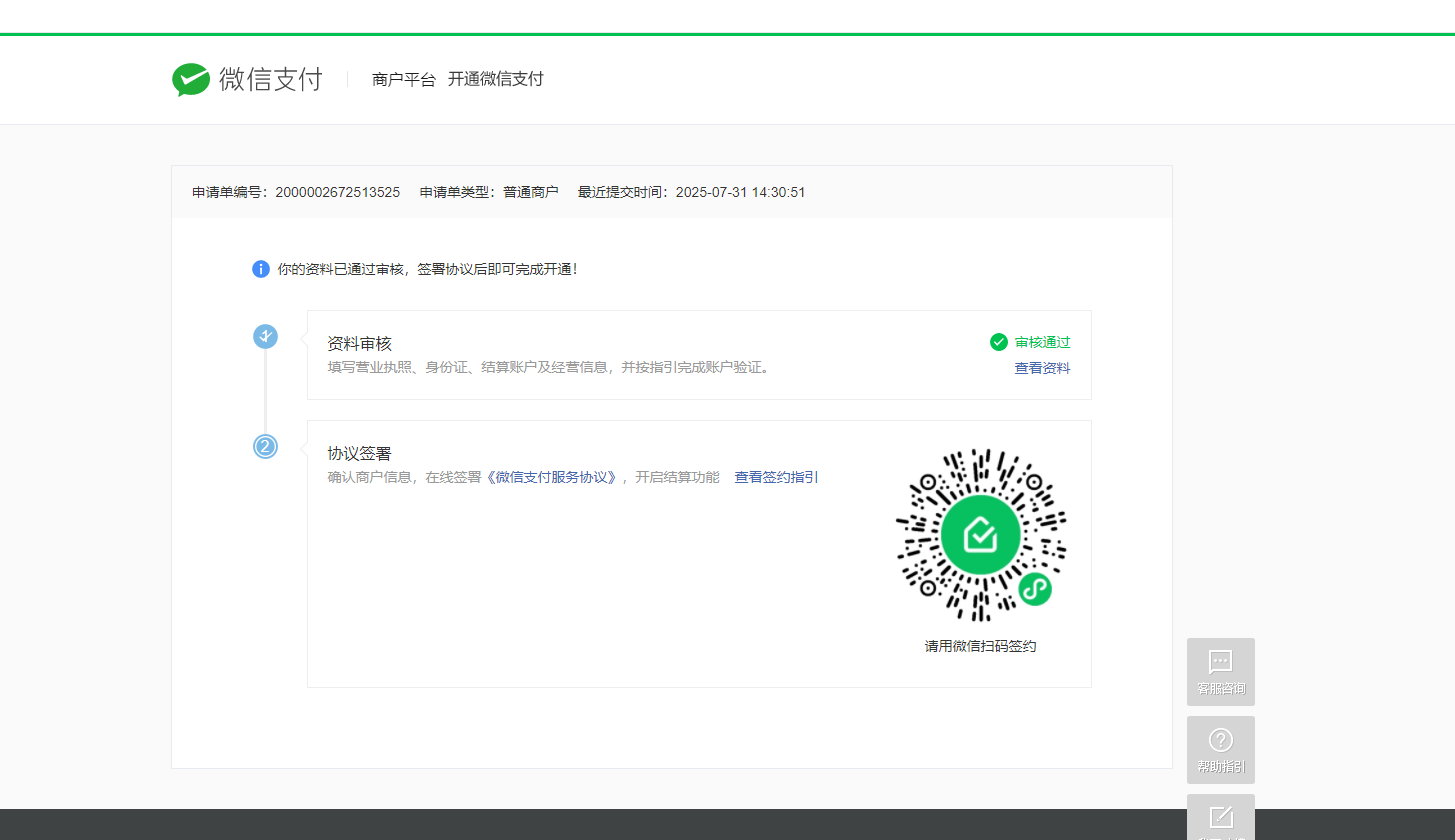Click the 微信支付 logo text in header

[271, 79]
